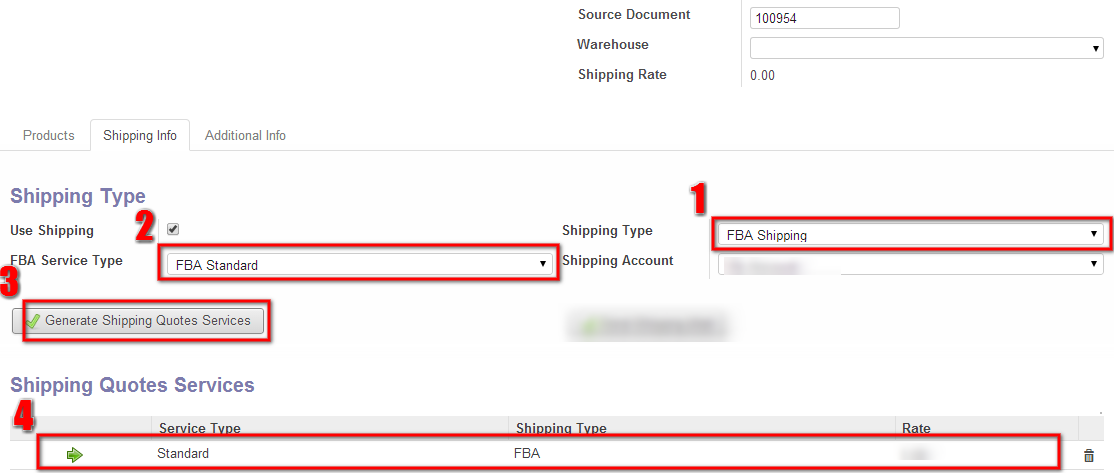This screenshot has width=1114, height=473.
Task: Open the Shipping Type dropdown
Action: (x=909, y=235)
